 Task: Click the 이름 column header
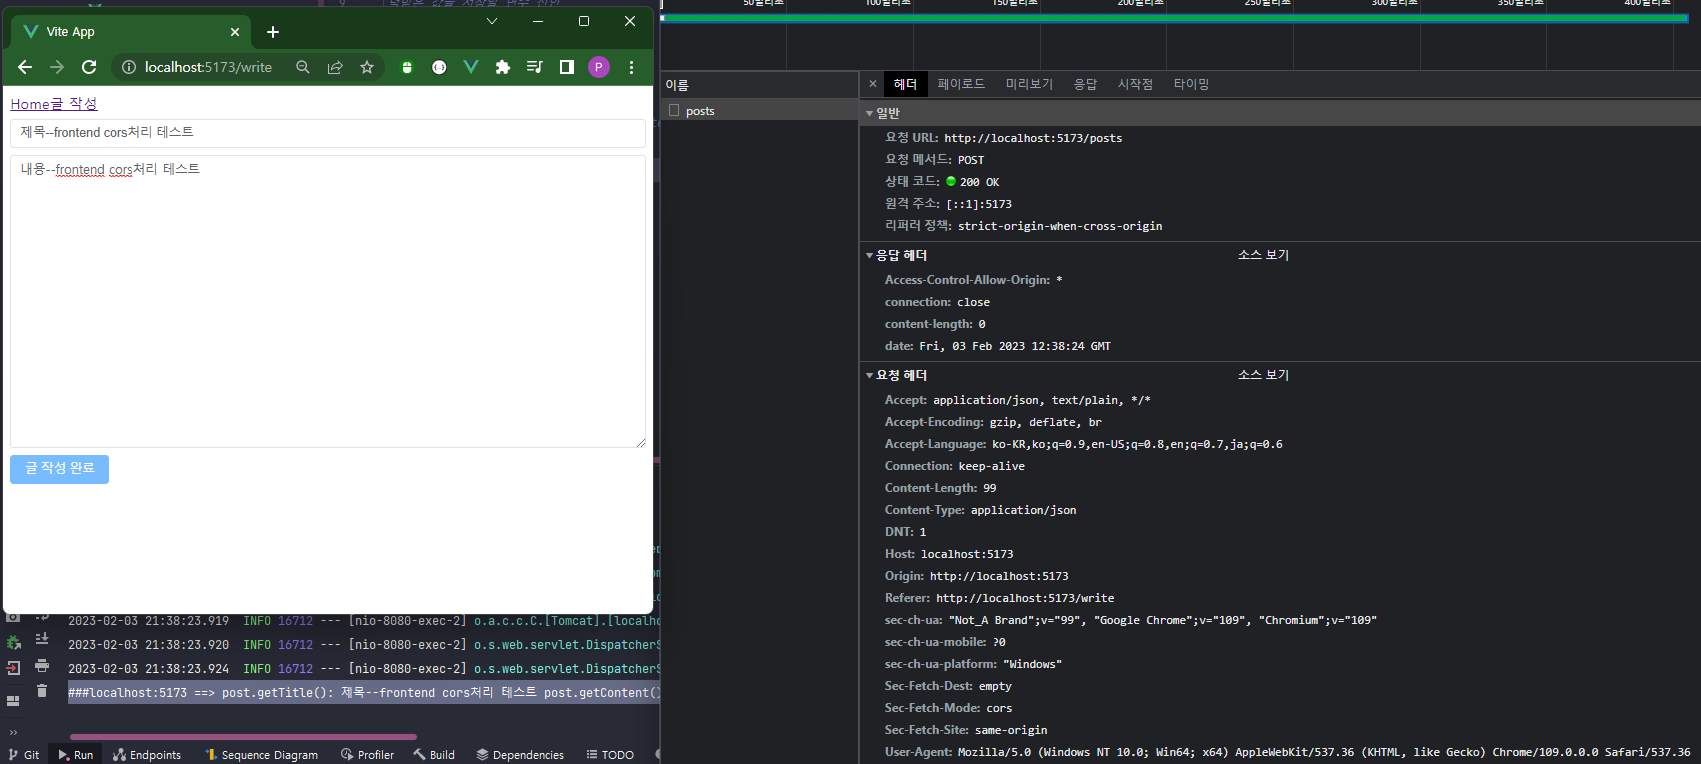pyautogui.click(x=760, y=85)
